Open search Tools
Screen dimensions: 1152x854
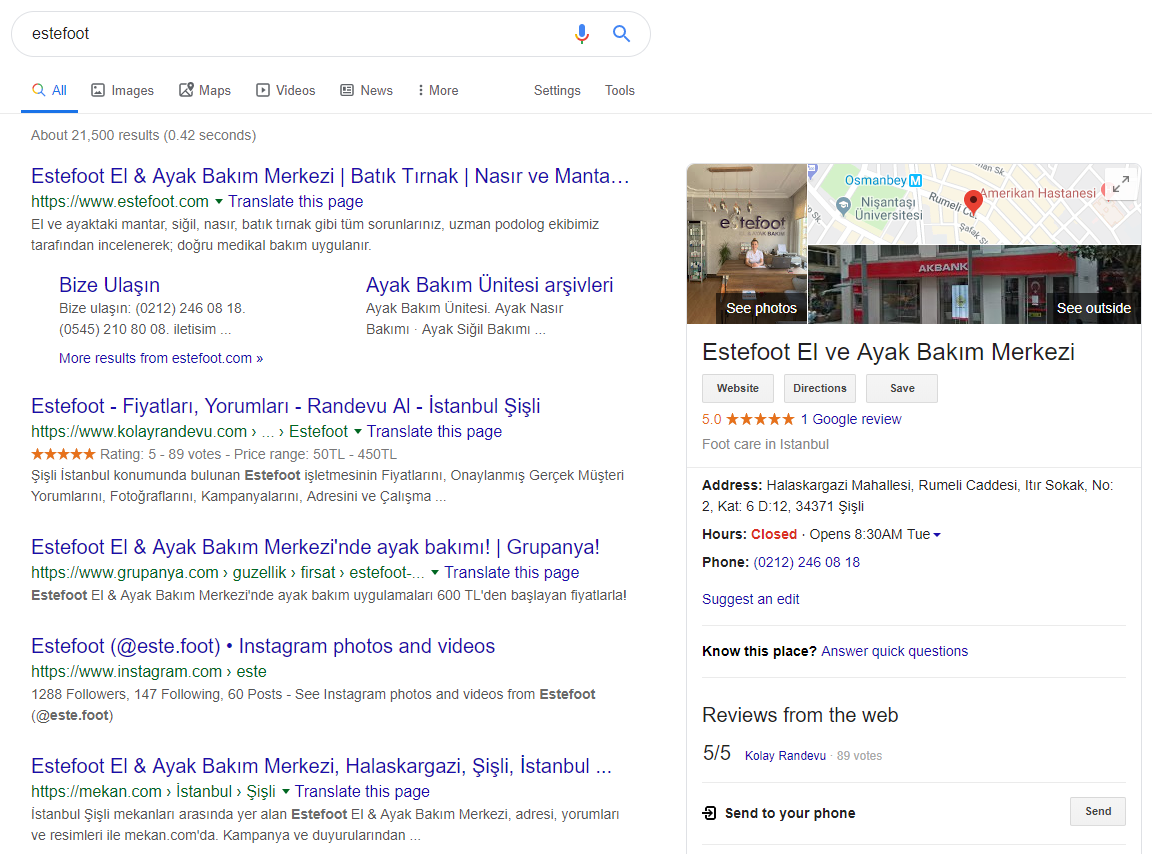click(x=619, y=90)
